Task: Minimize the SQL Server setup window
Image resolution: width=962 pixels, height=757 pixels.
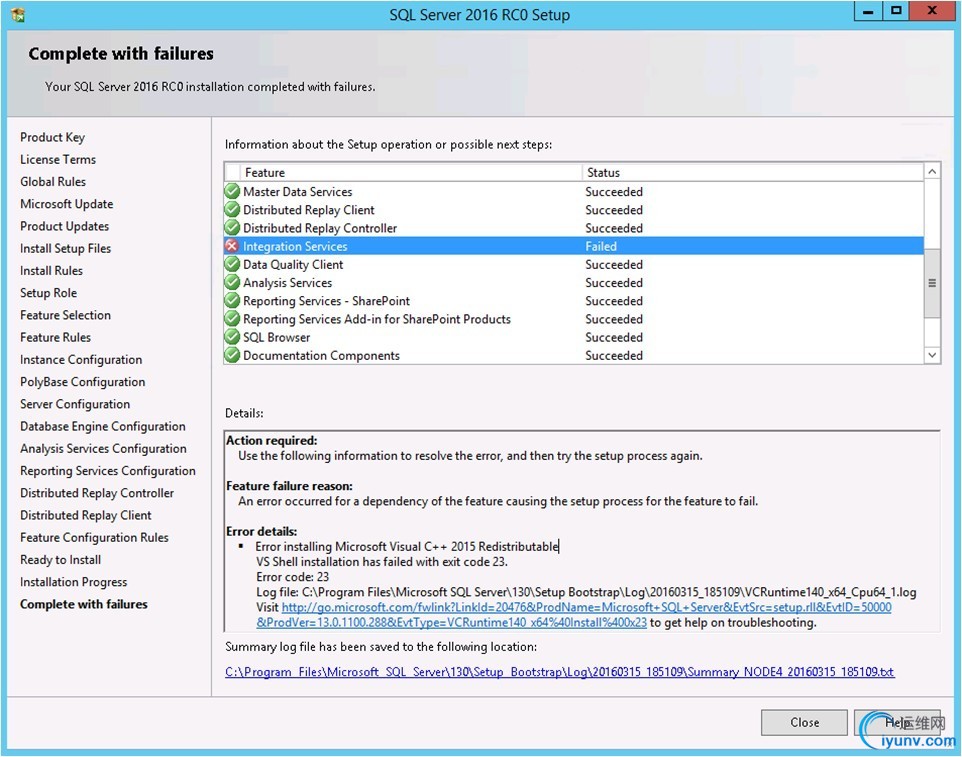Action: click(x=868, y=11)
